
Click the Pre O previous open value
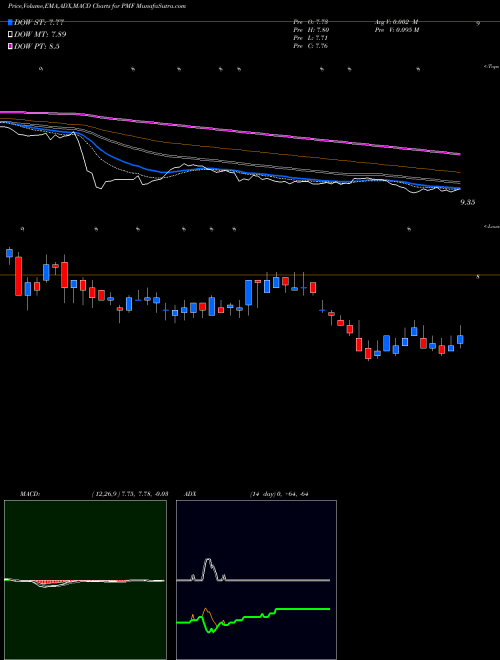coord(311,22)
